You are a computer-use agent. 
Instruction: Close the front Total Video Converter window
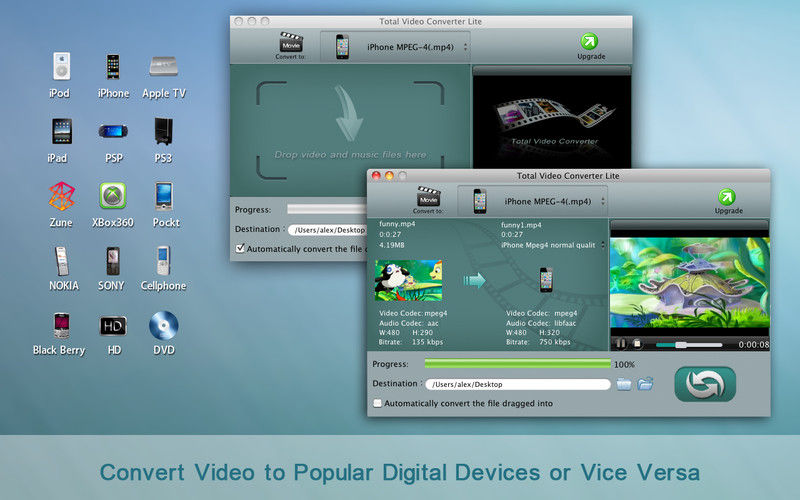point(377,176)
